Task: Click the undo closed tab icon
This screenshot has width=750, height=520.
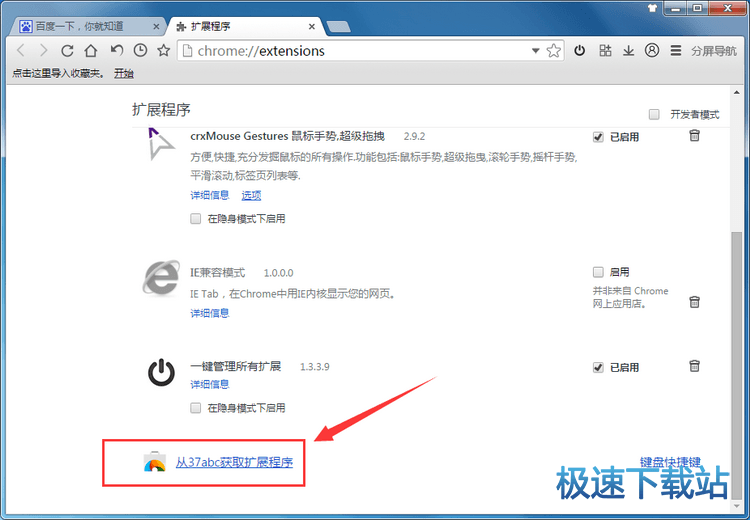Action: tap(116, 50)
